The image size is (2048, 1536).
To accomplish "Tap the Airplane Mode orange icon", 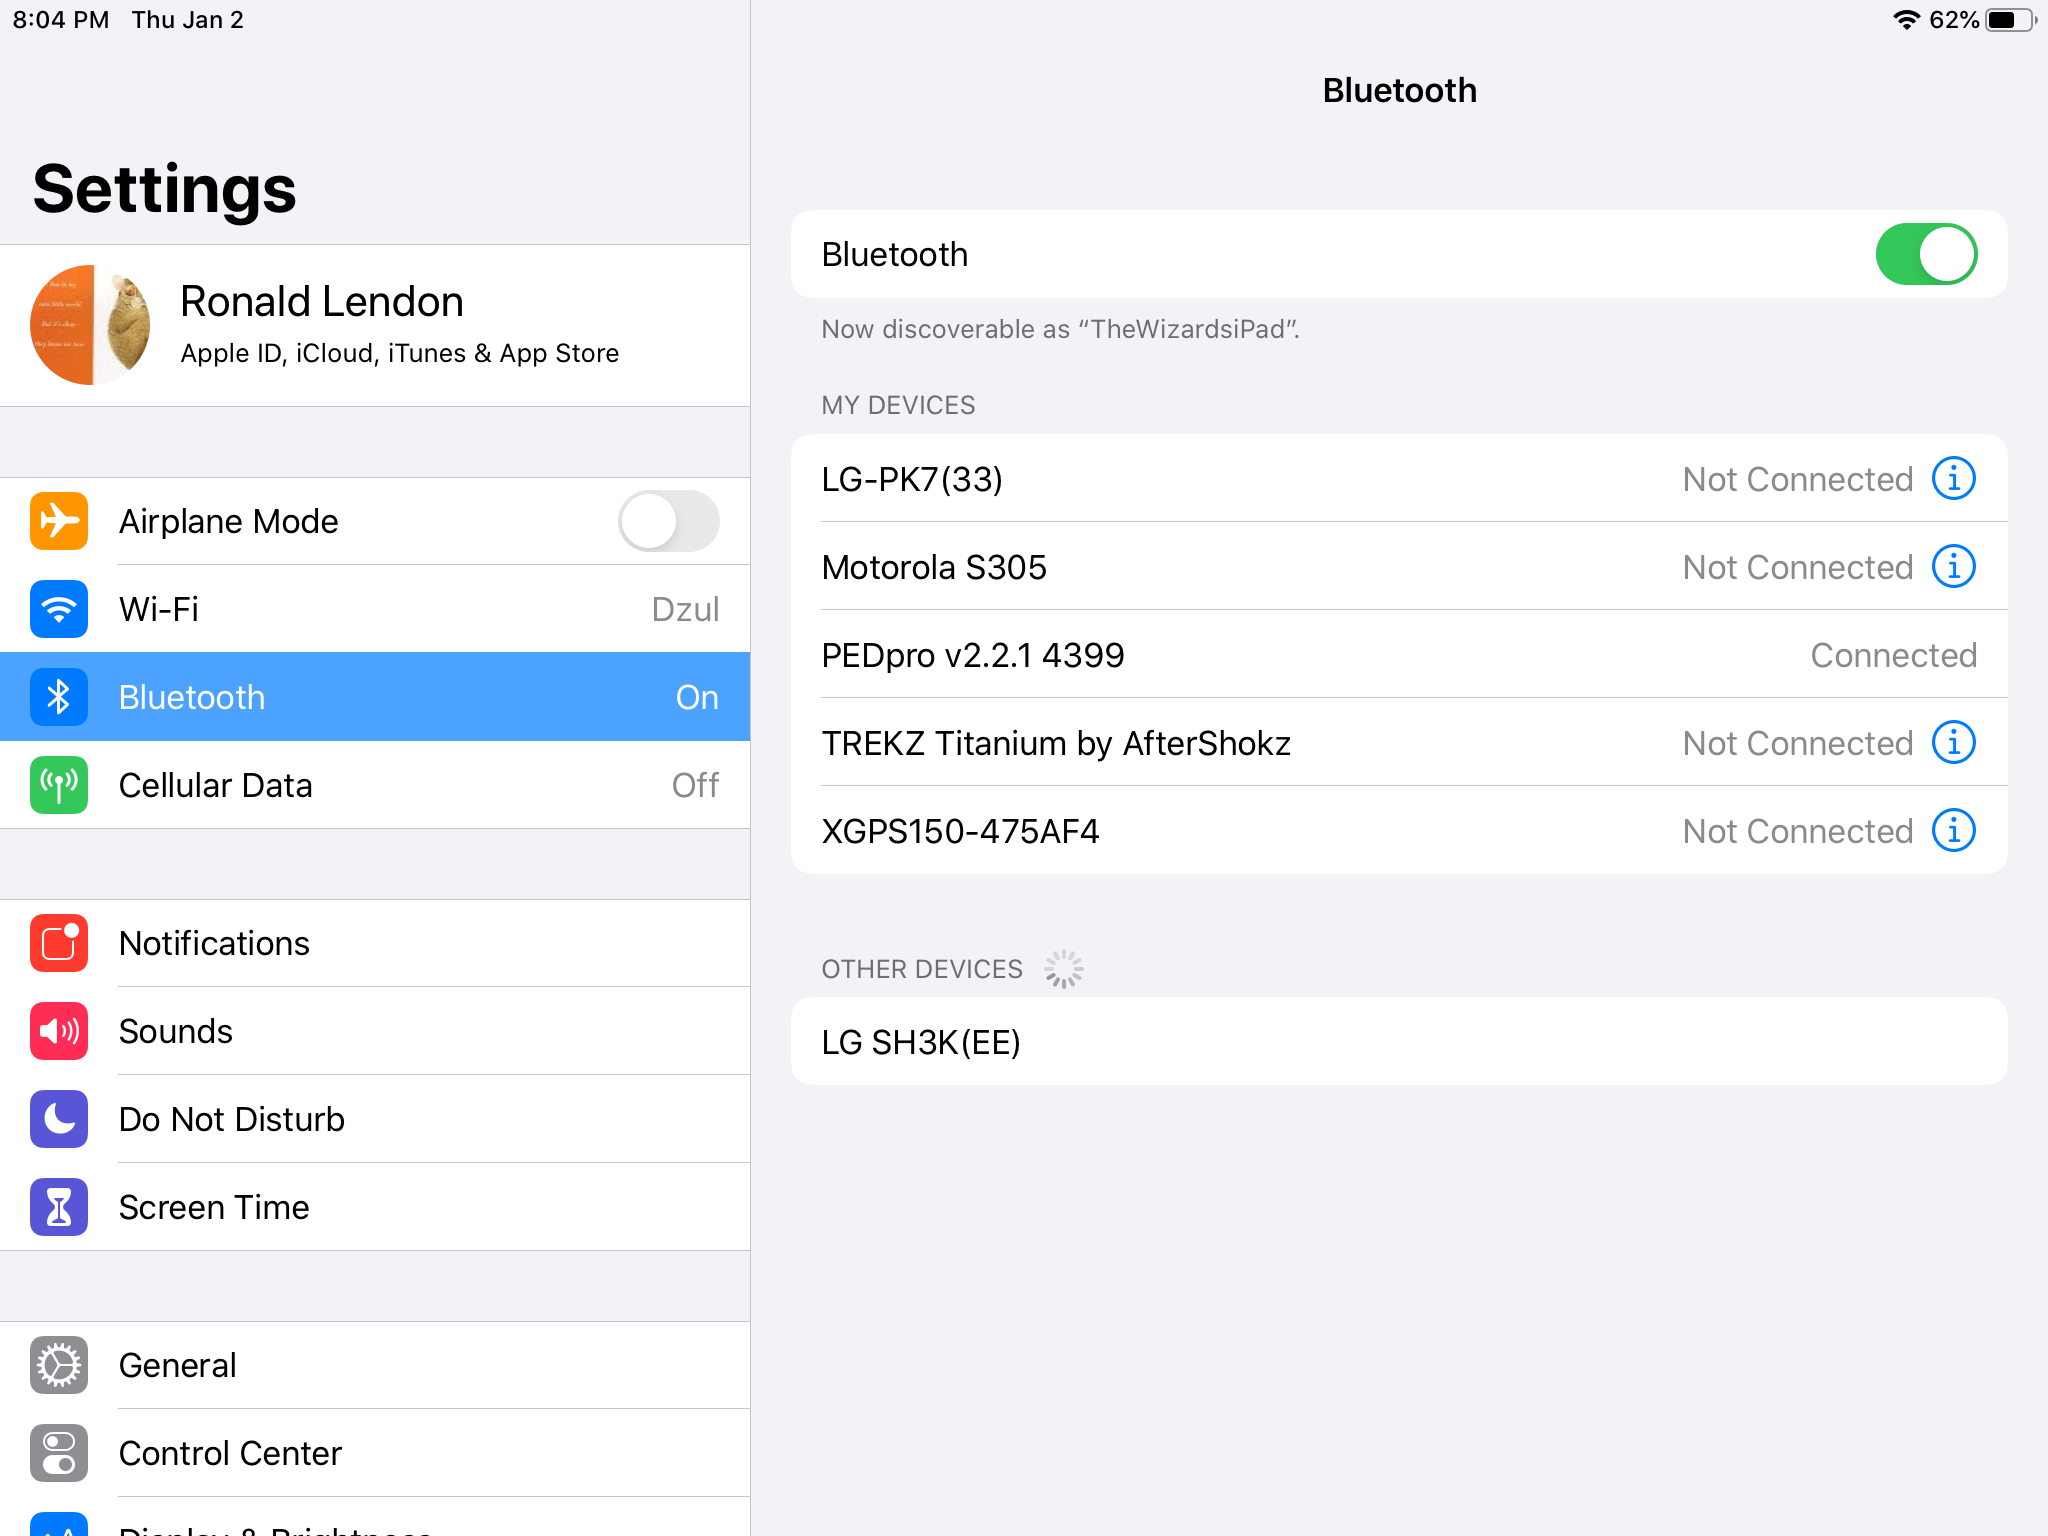I will coord(59,521).
